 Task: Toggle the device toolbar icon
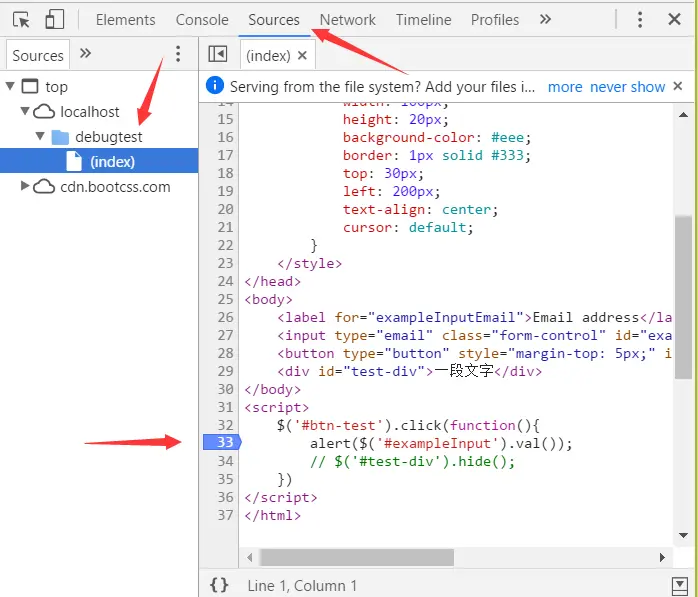pos(55,20)
